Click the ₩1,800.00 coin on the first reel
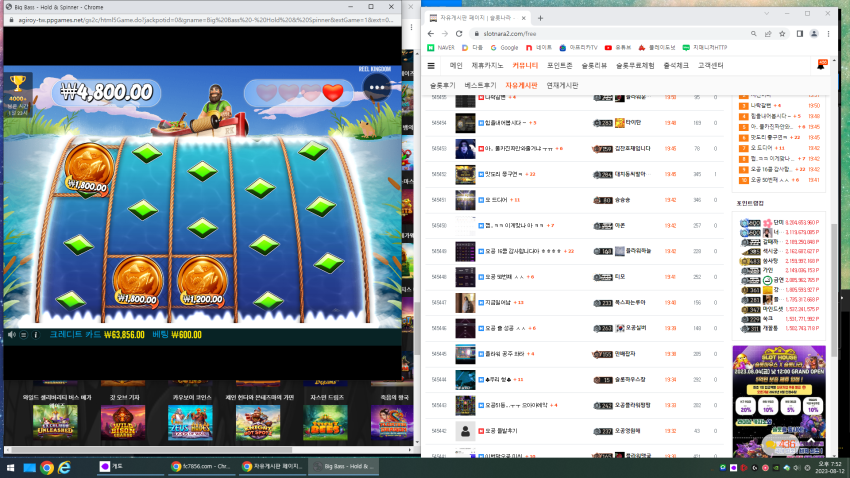 click(89, 169)
